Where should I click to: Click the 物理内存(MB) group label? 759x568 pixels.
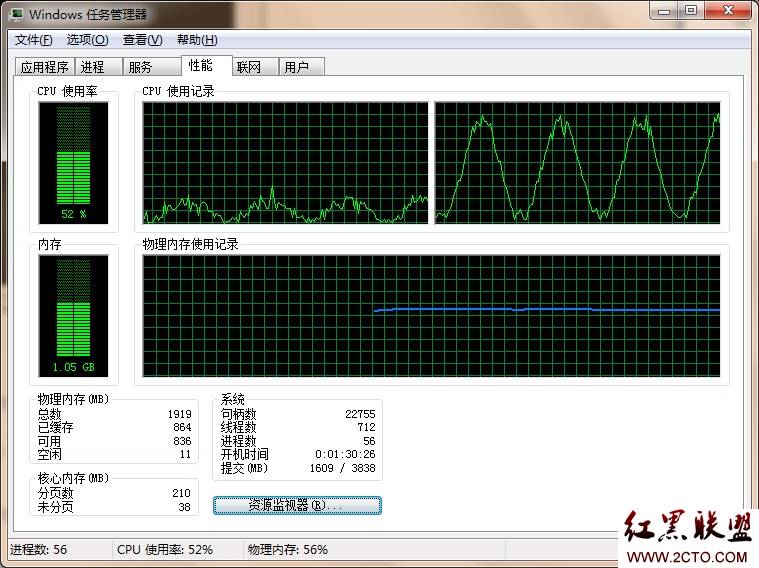[74, 399]
